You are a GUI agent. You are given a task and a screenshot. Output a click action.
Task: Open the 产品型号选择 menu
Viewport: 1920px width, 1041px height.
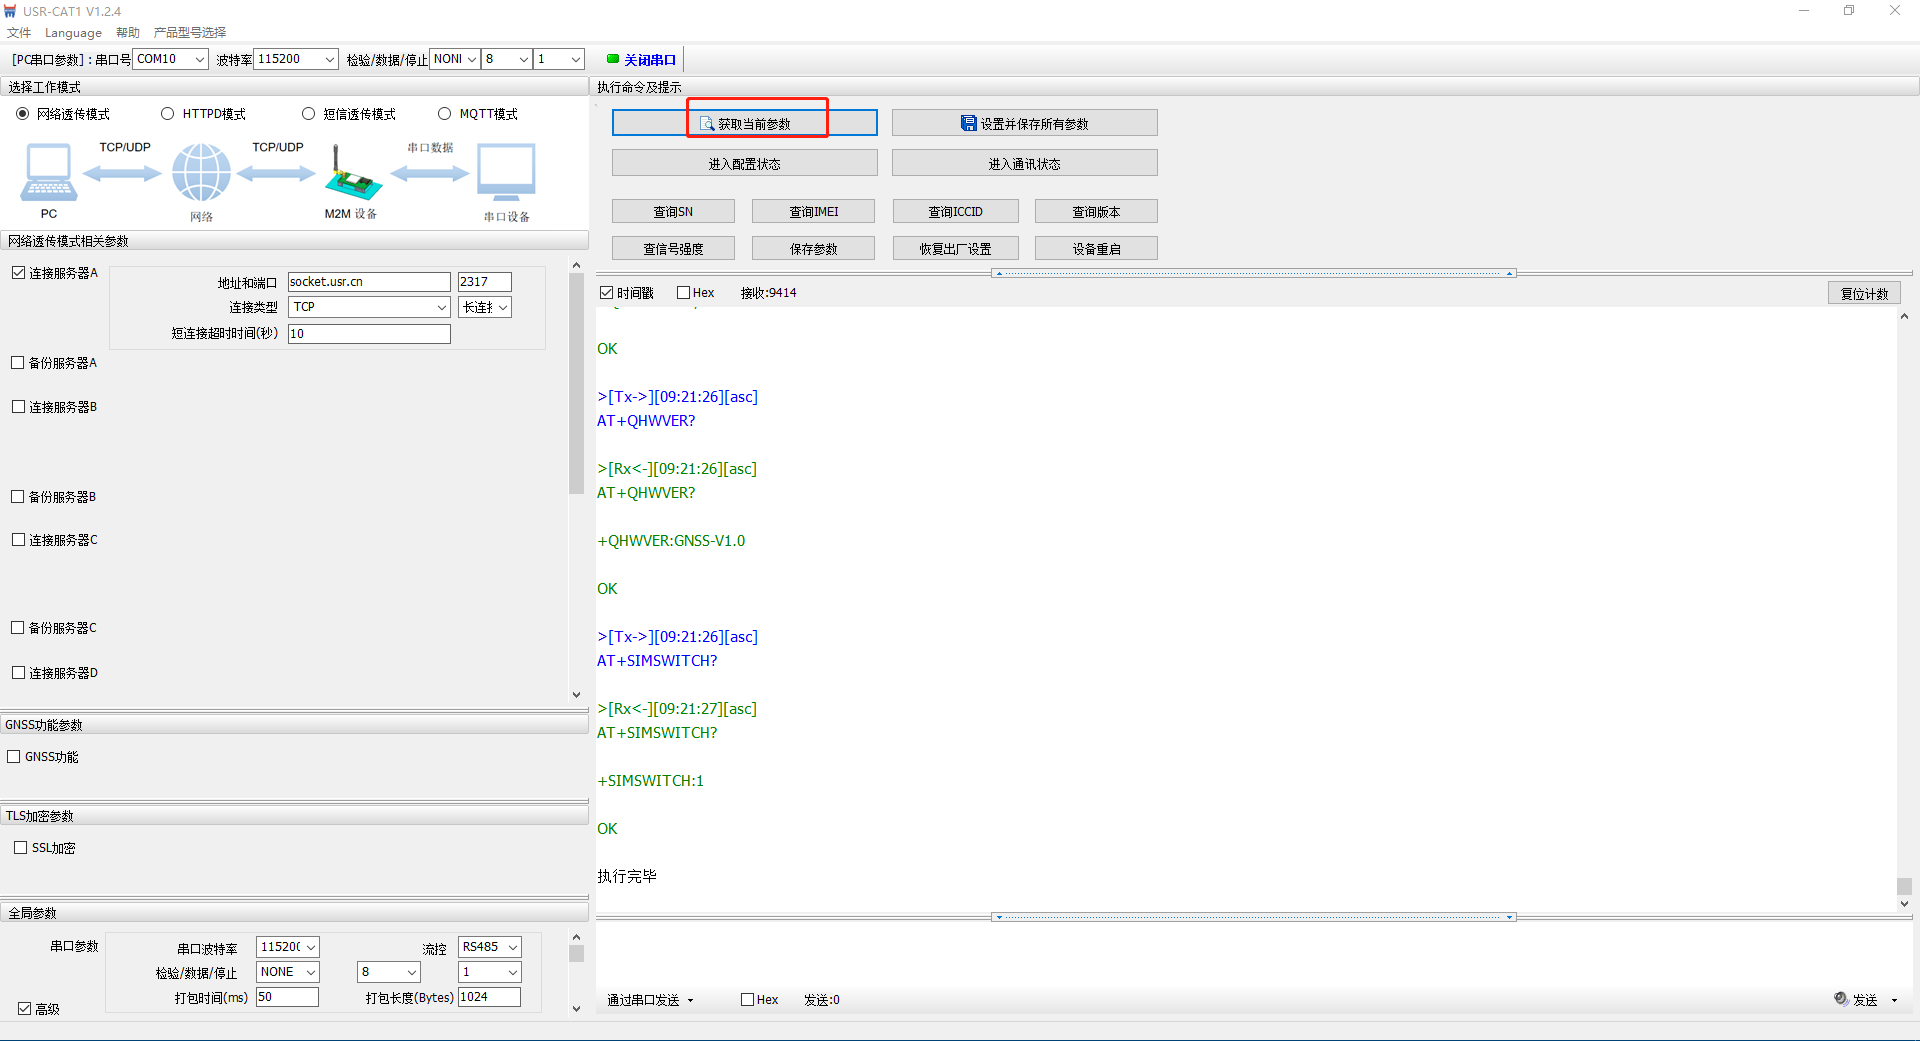[190, 32]
